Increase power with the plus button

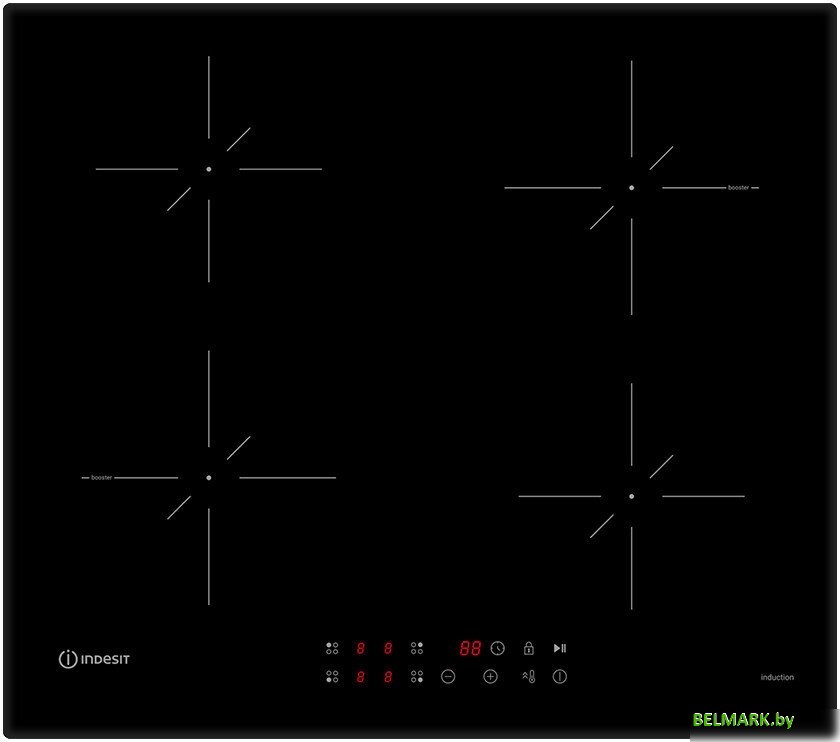click(x=490, y=677)
